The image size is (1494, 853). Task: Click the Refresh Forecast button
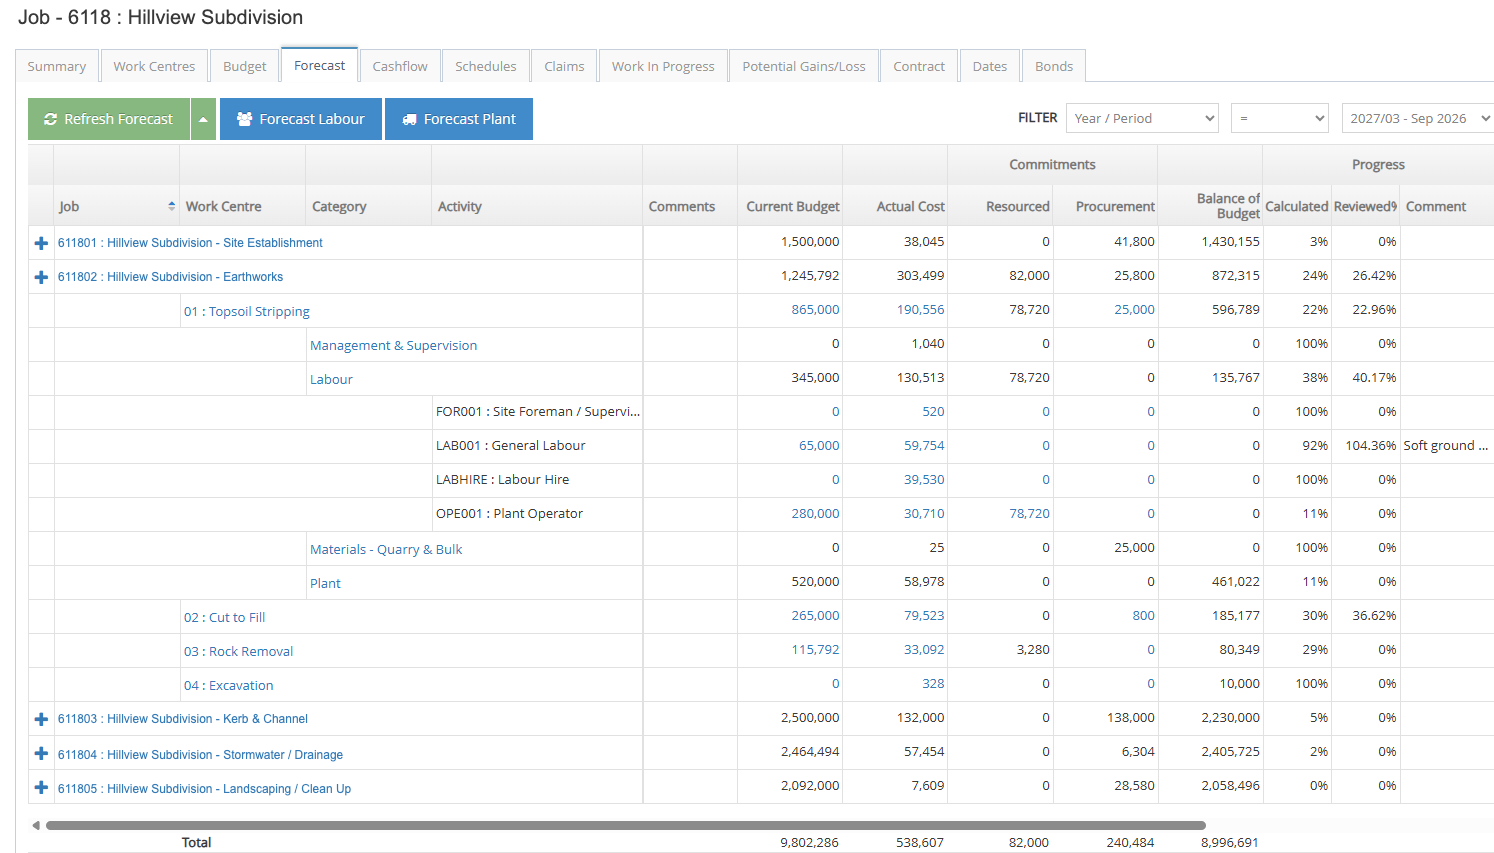(109, 119)
